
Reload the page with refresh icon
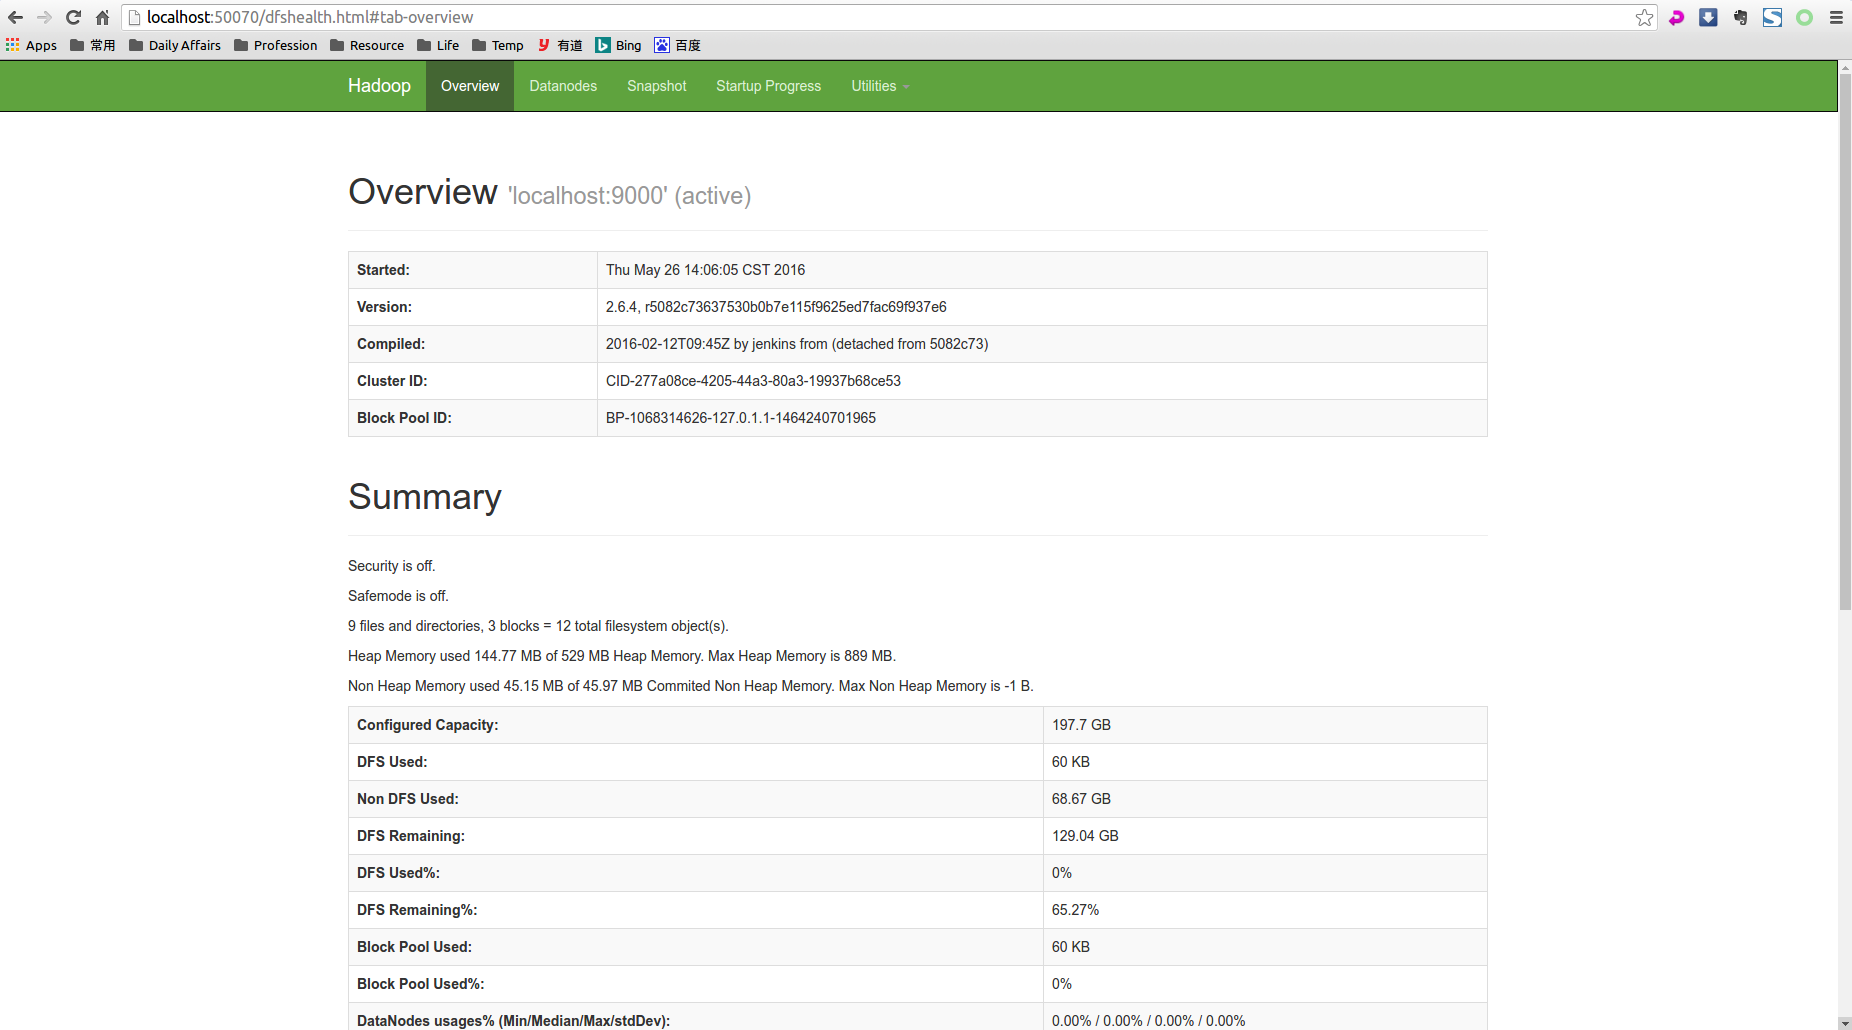tap(73, 17)
